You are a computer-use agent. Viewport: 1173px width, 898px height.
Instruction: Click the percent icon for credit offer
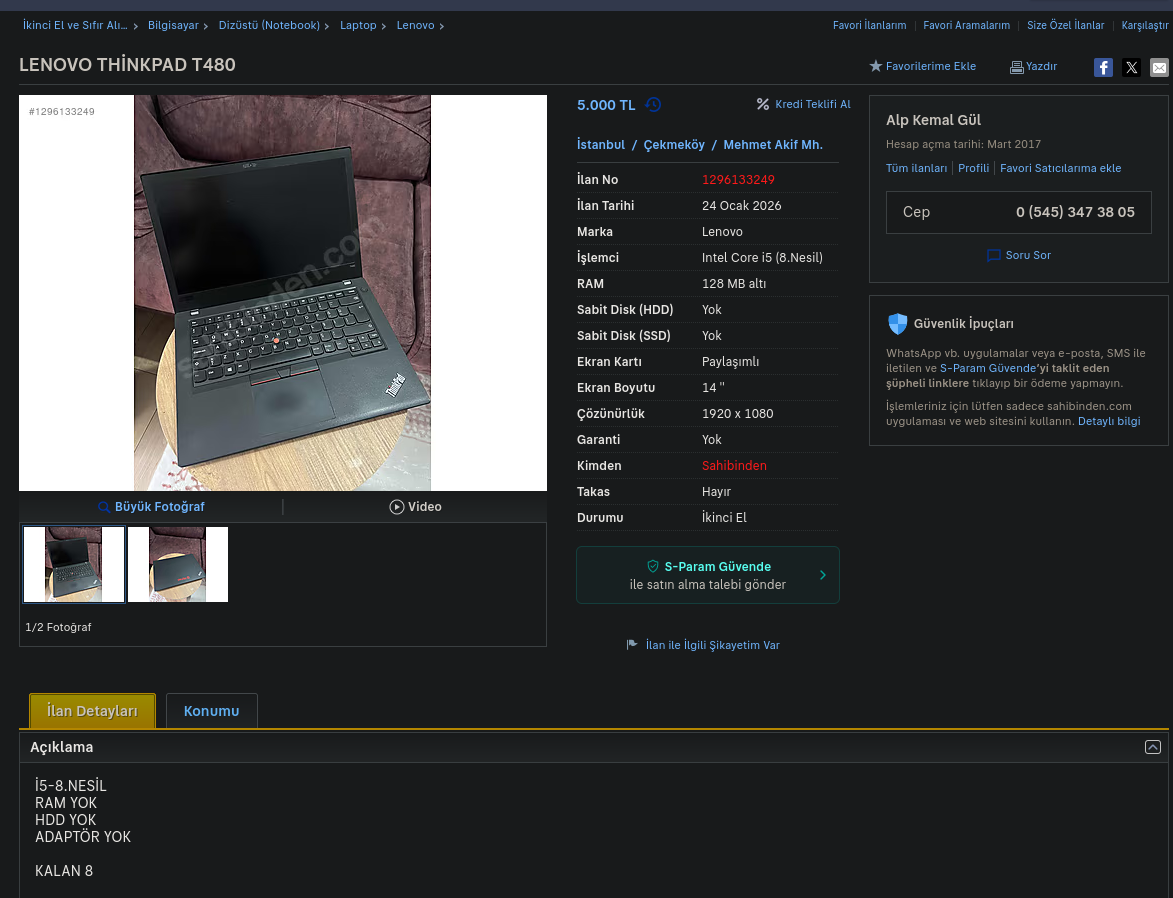pyautogui.click(x=762, y=104)
